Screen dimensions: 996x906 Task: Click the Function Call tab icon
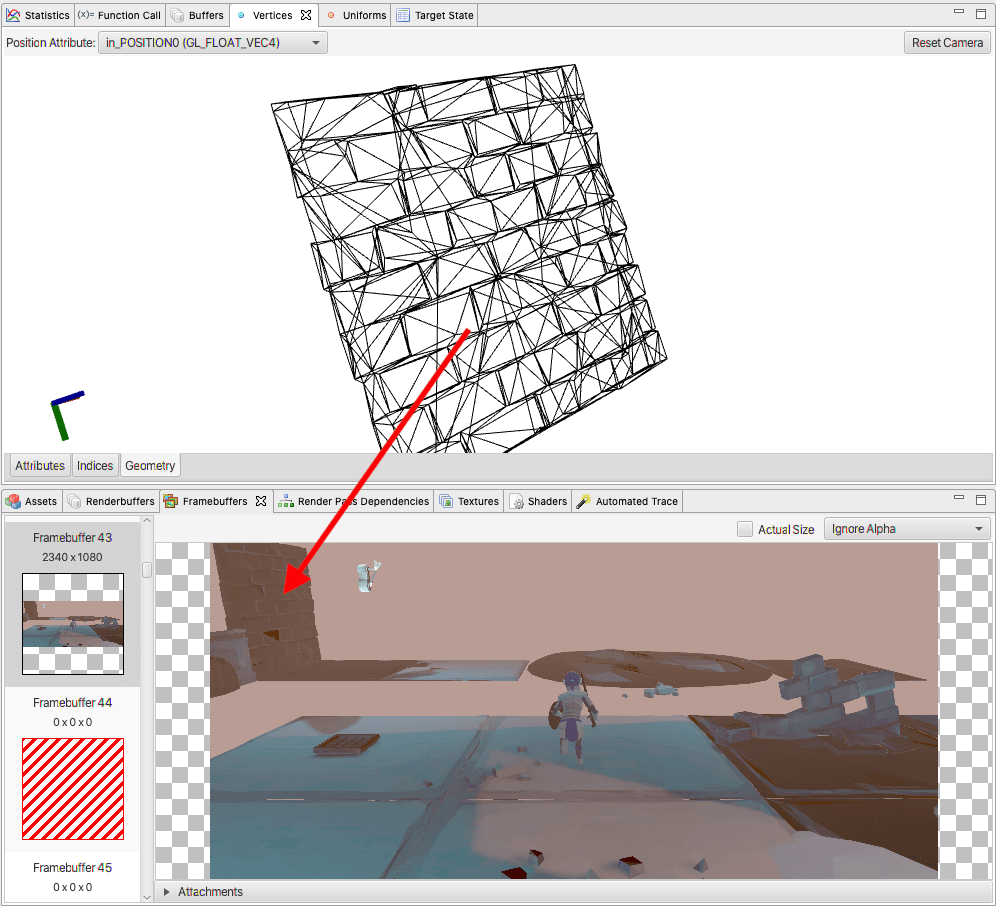pos(86,14)
